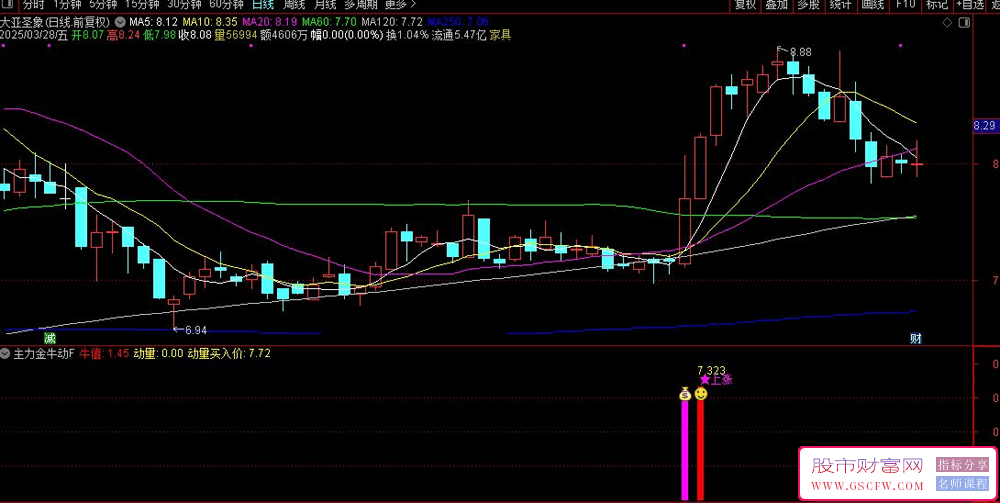The width and height of the screenshot is (1000, 503).
Task: Open F10 company info
Action: click(905, 4)
